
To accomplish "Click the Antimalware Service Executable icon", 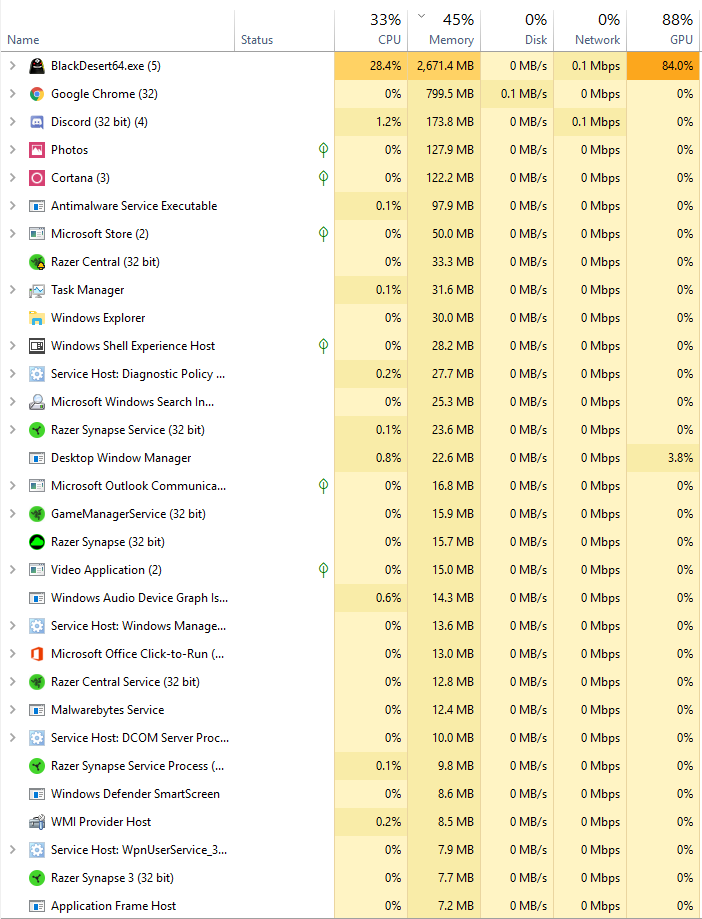I will (37, 206).
